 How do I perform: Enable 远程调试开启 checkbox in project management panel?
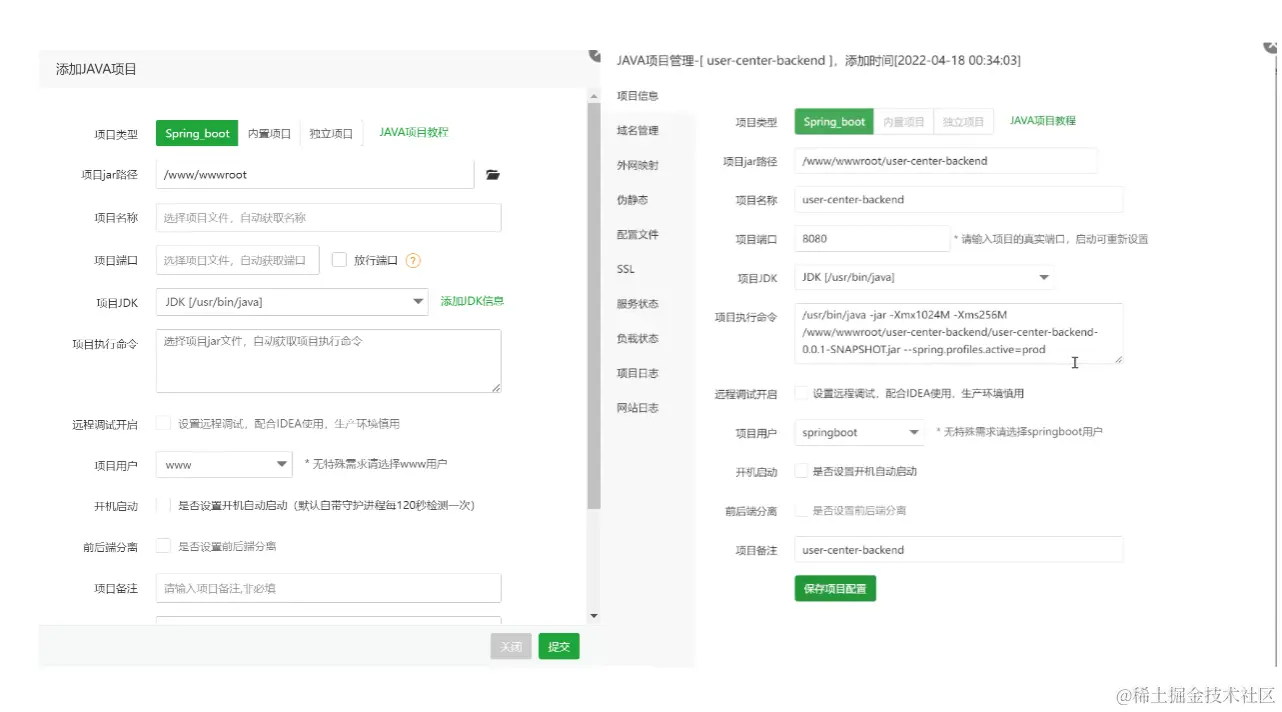pyautogui.click(x=801, y=393)
